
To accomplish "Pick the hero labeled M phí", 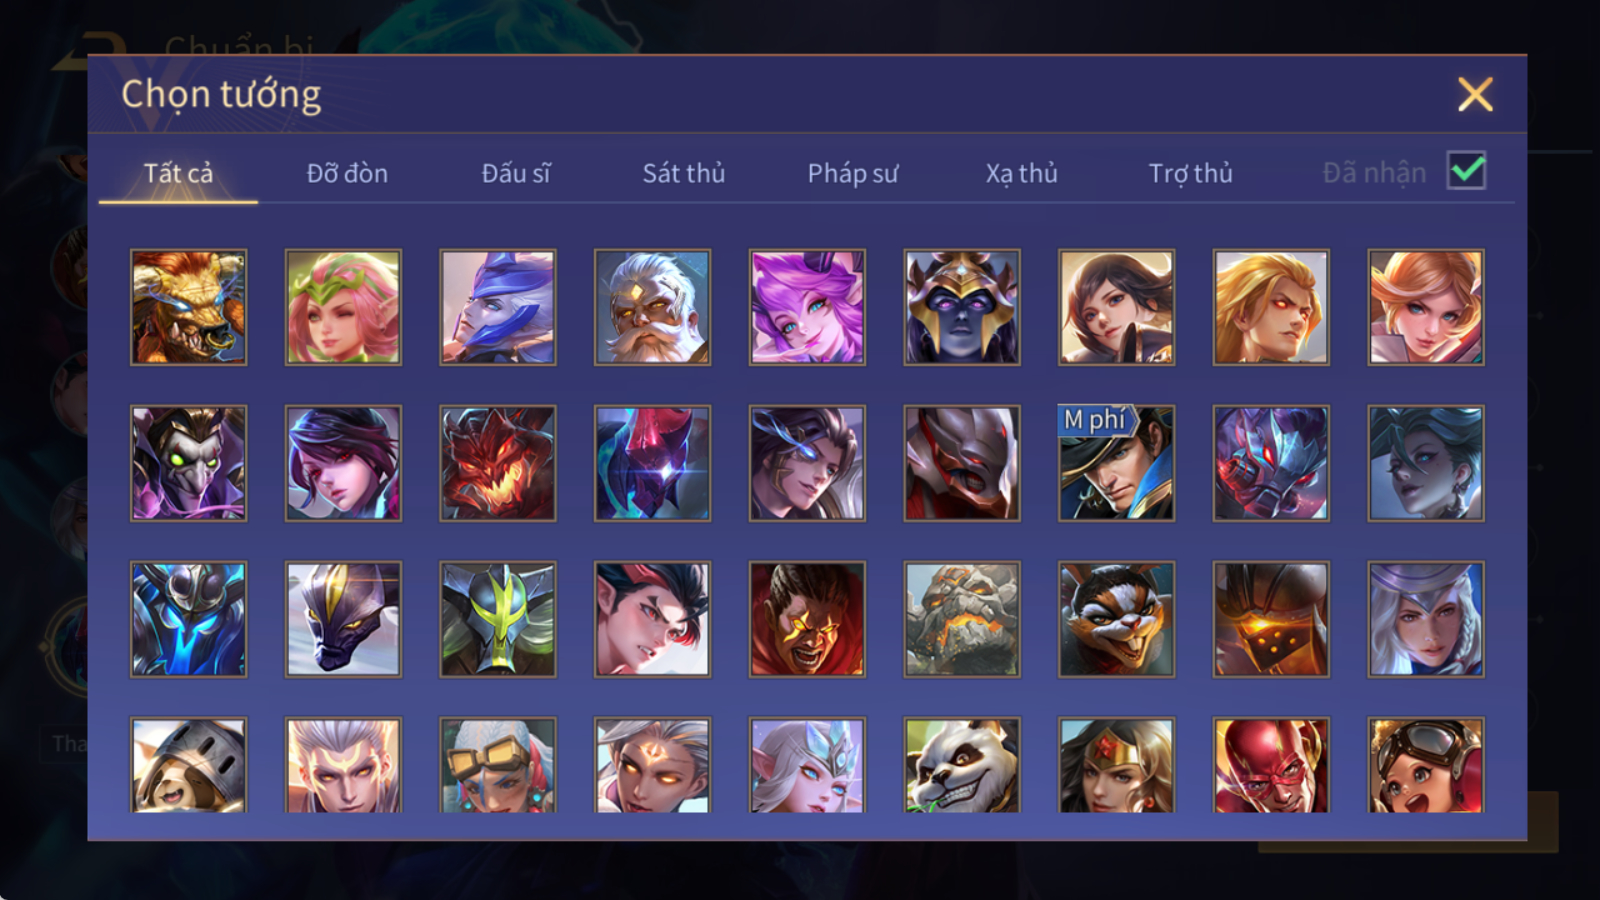I will pyautogui.click(x=1116, y=463).
